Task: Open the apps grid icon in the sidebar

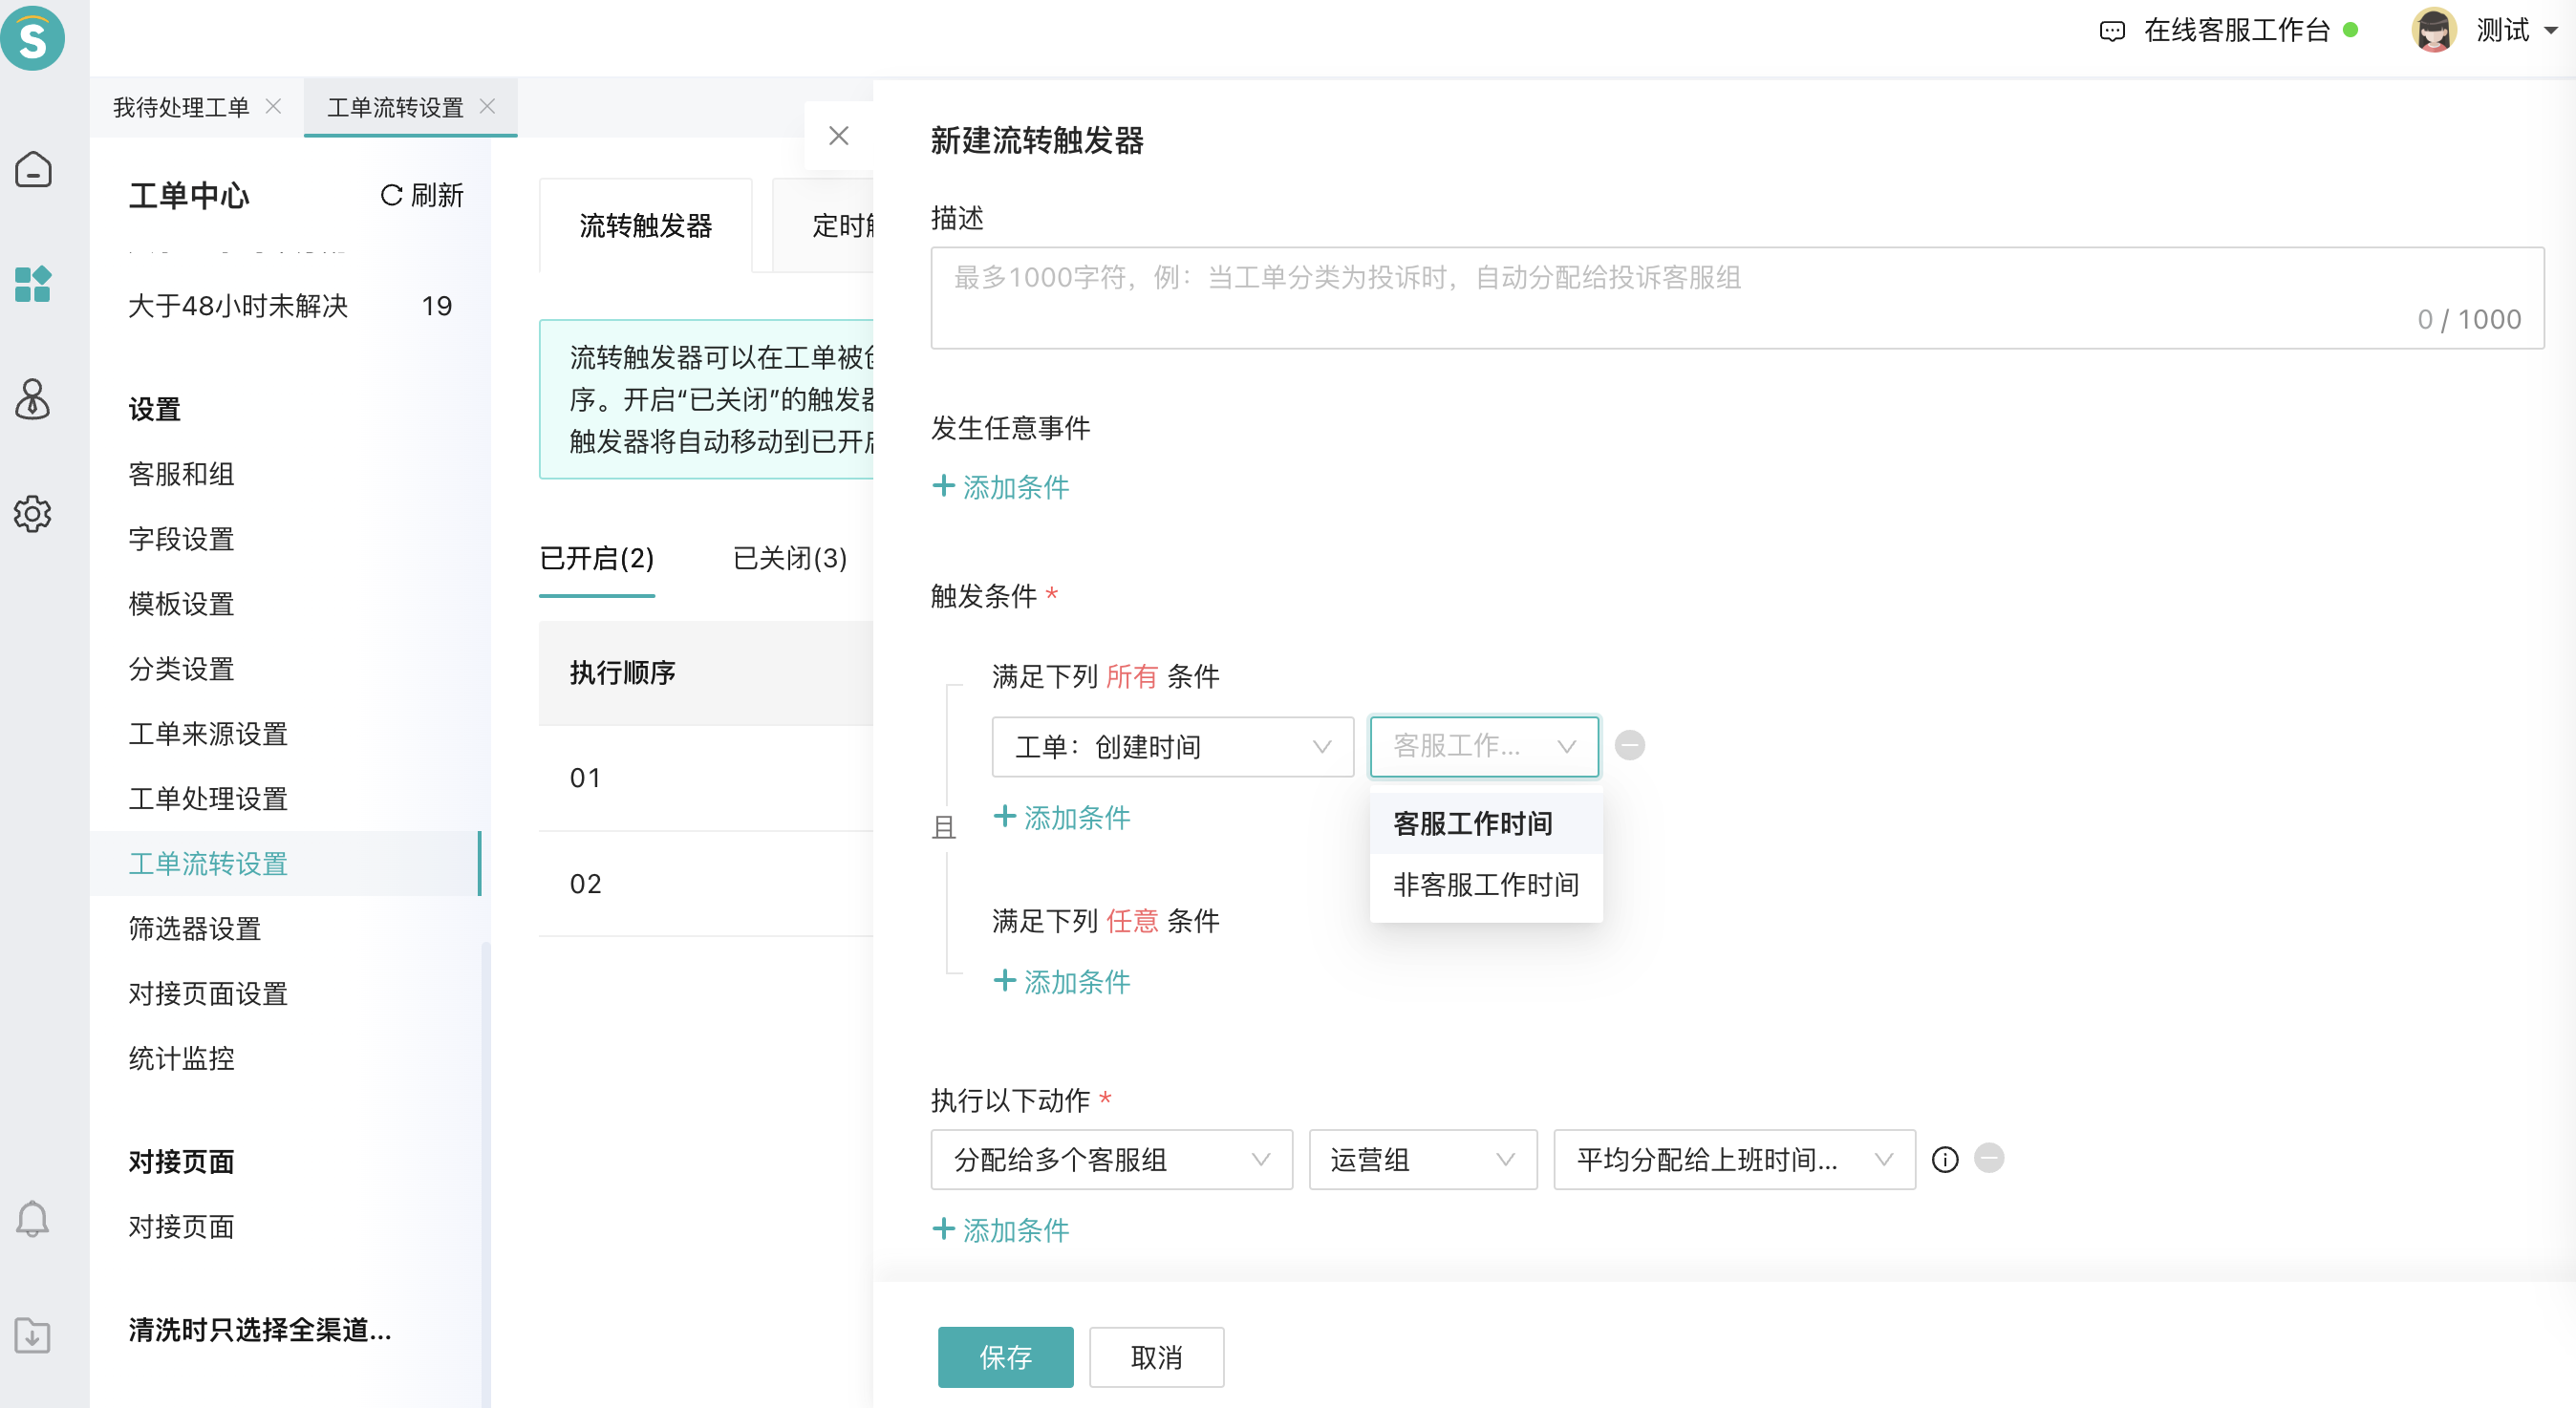Action: click(33, 284)
